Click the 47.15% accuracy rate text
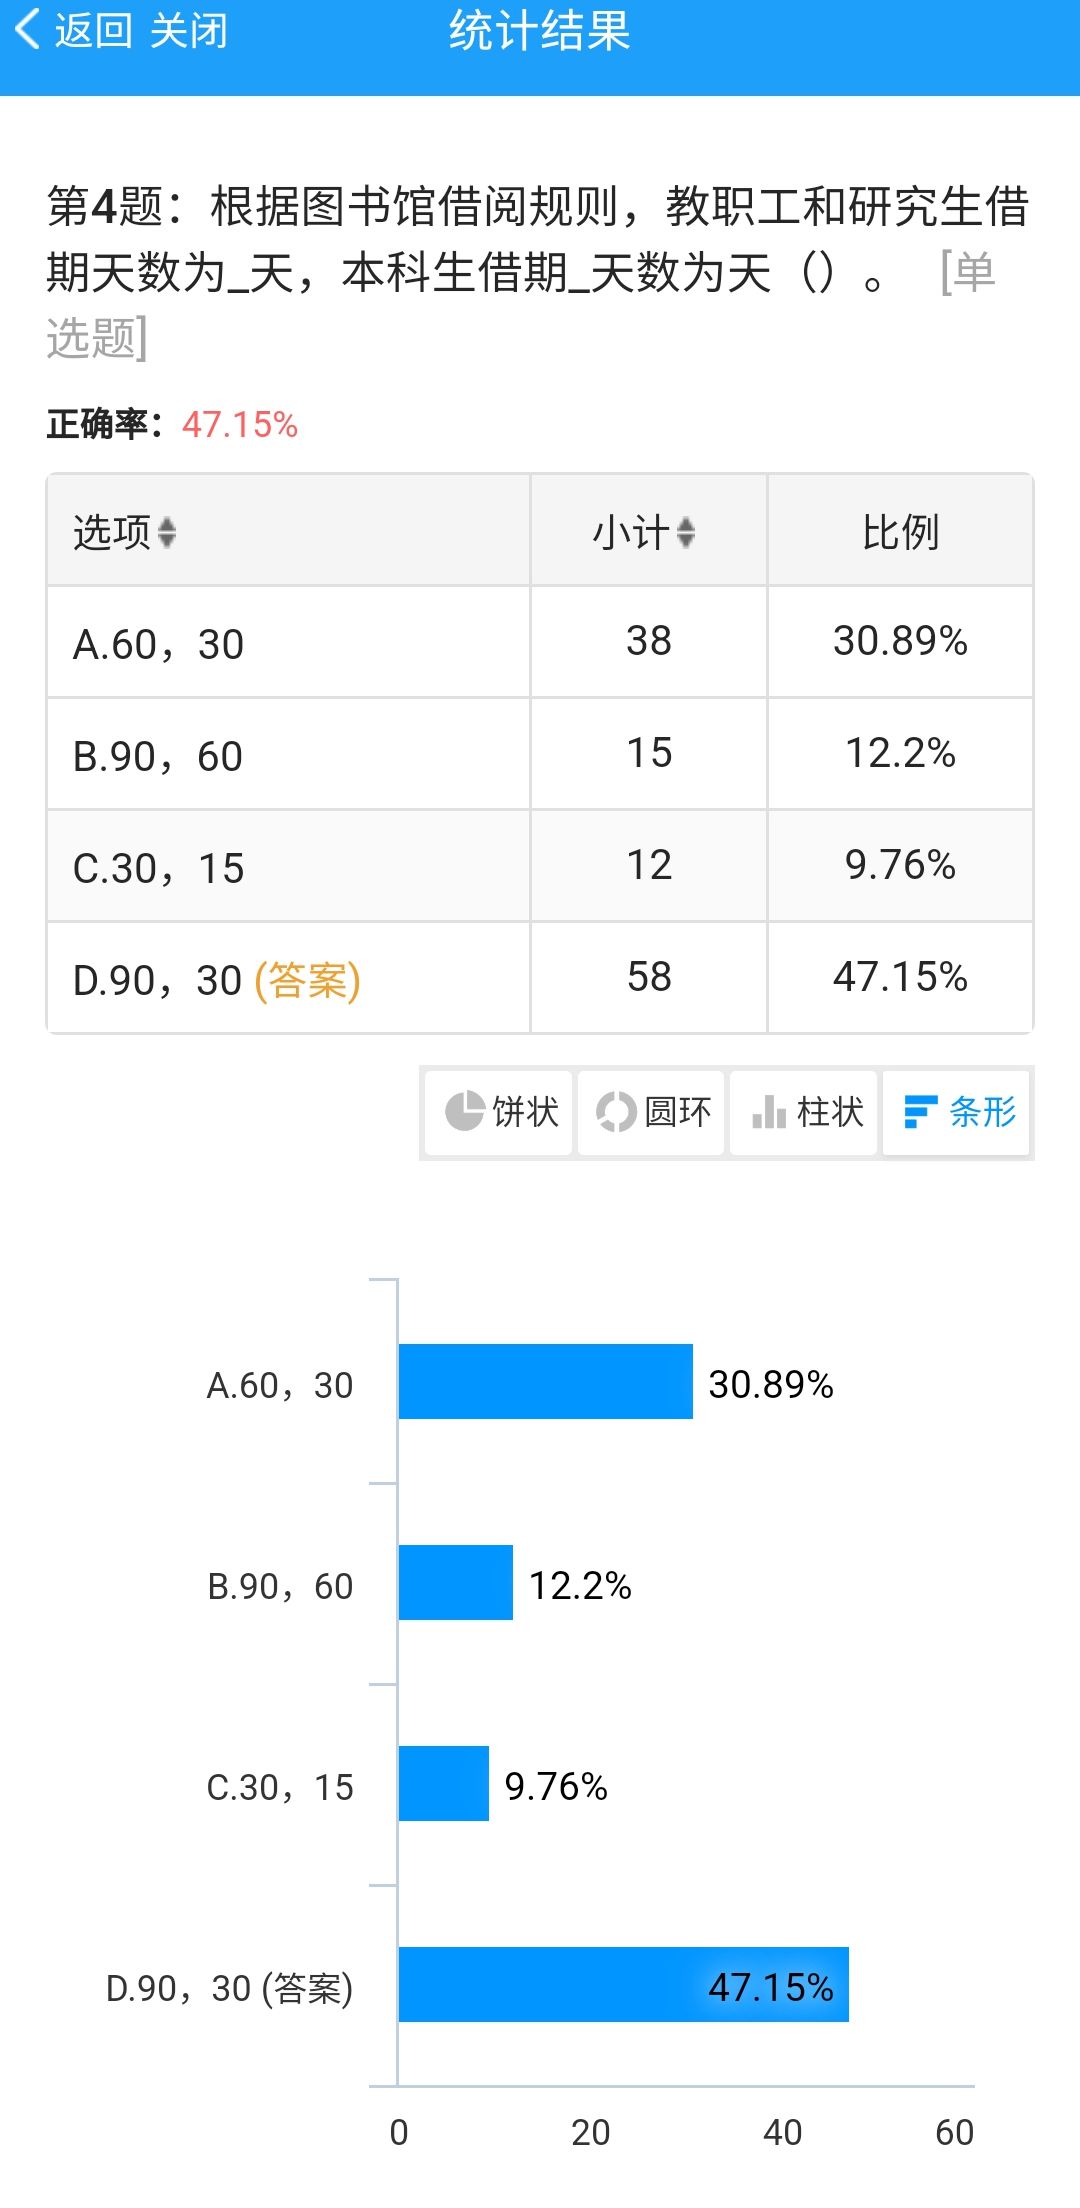 click(240, 425)
